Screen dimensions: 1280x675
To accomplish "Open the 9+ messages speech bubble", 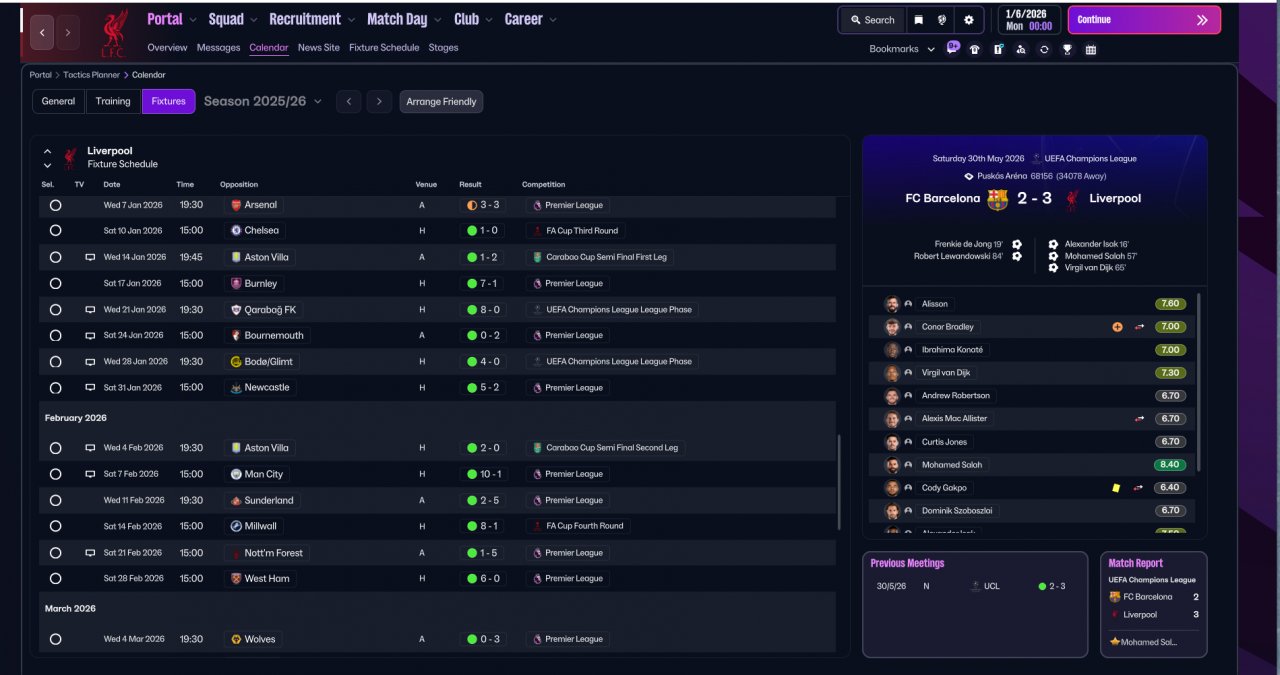I will tap(952, 48).
